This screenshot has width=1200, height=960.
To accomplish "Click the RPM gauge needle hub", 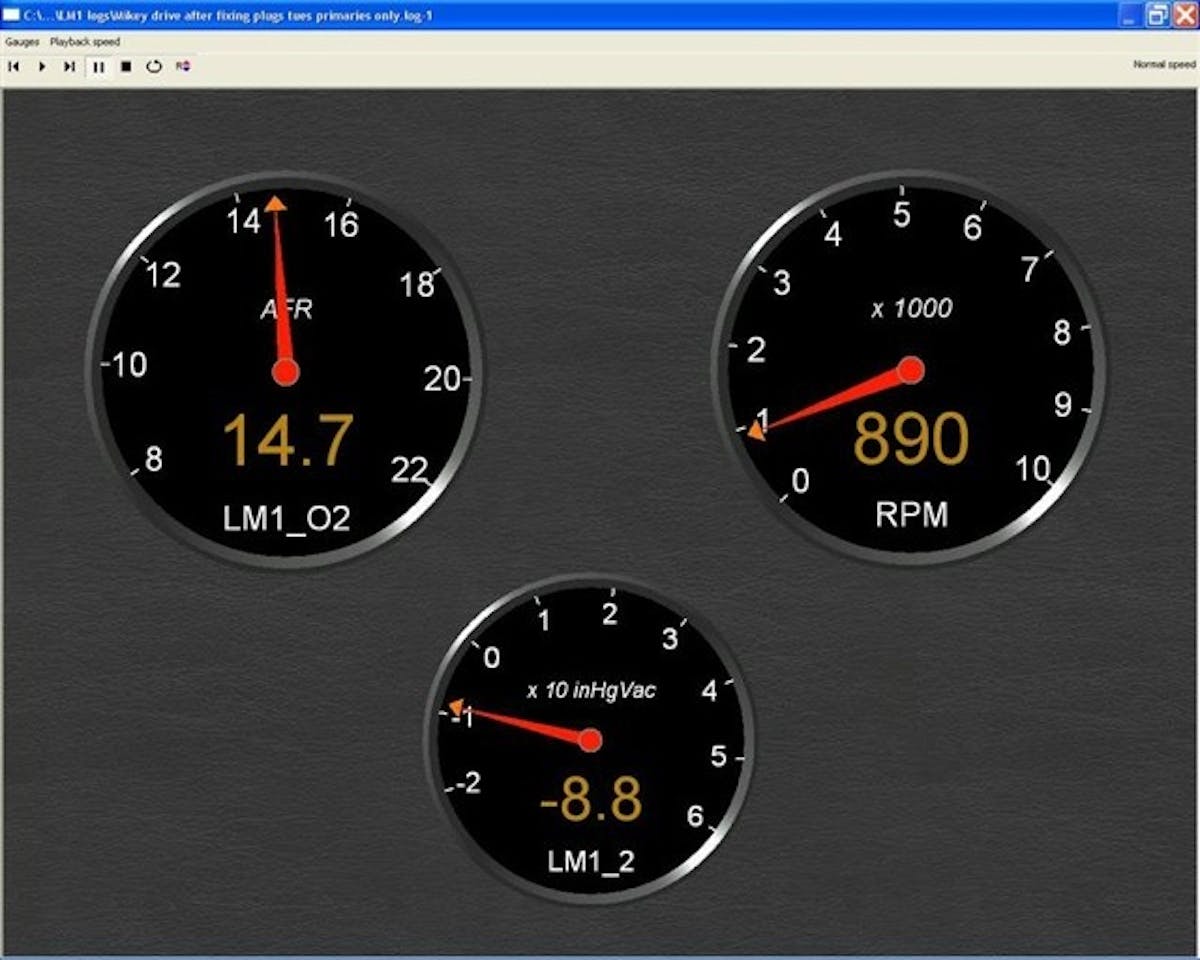I will (910, 370).
